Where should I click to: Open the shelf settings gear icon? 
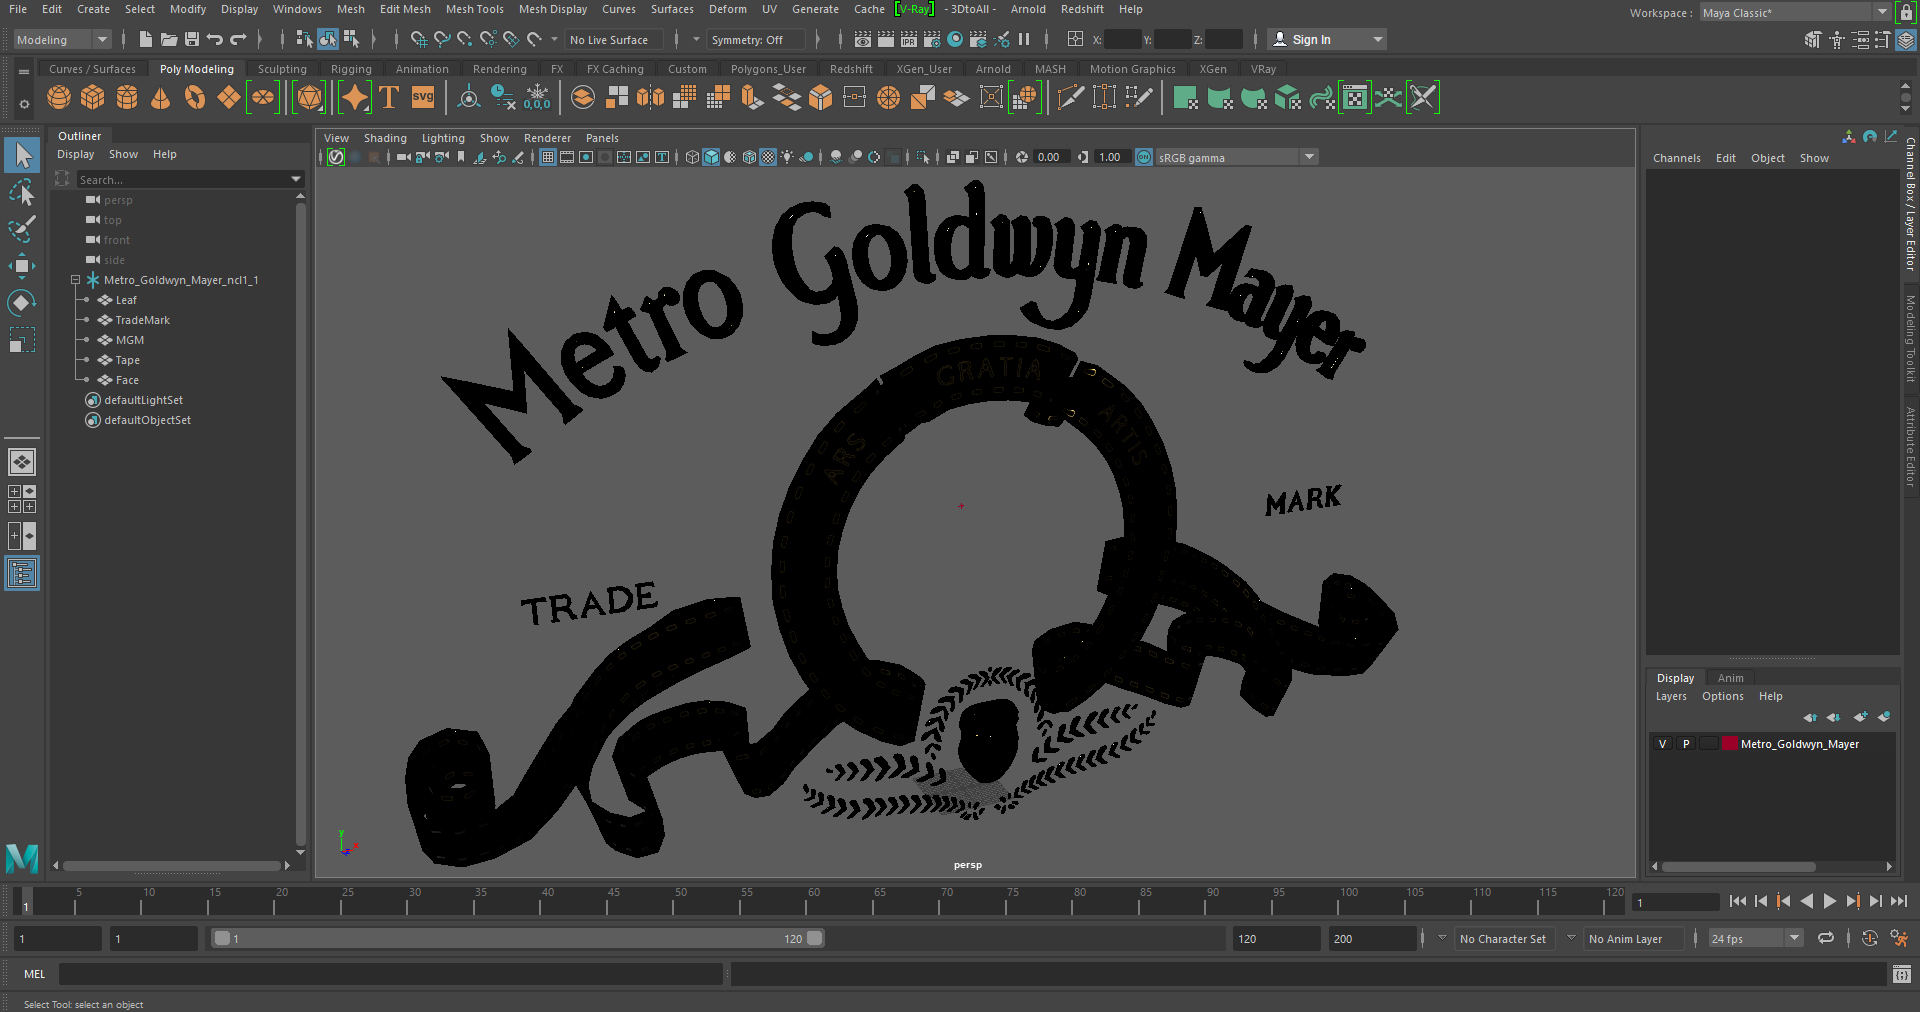pyautogui.click(x=24, y=104)
